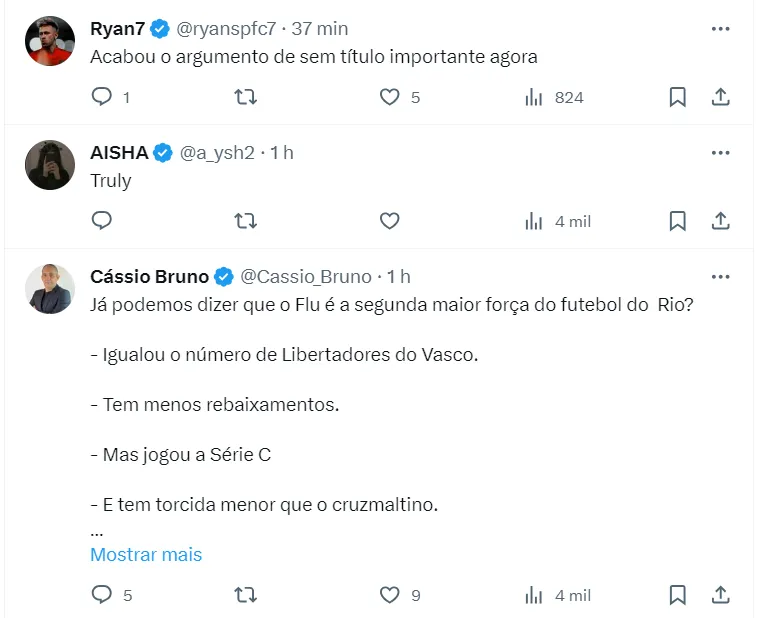Bookmark Ryan7's tweet
The height and width of the screenshot is (618, 763).
[677, 97]
